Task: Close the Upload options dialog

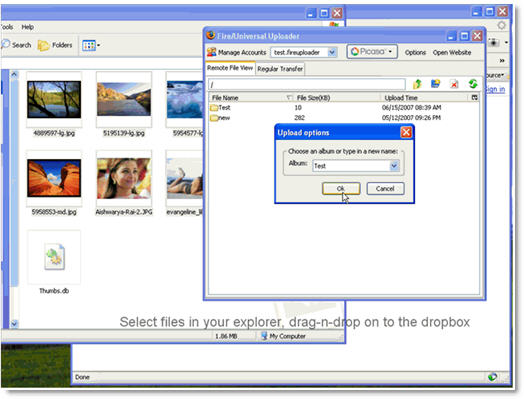Action: pyautogui.click(x=406, y=132)
